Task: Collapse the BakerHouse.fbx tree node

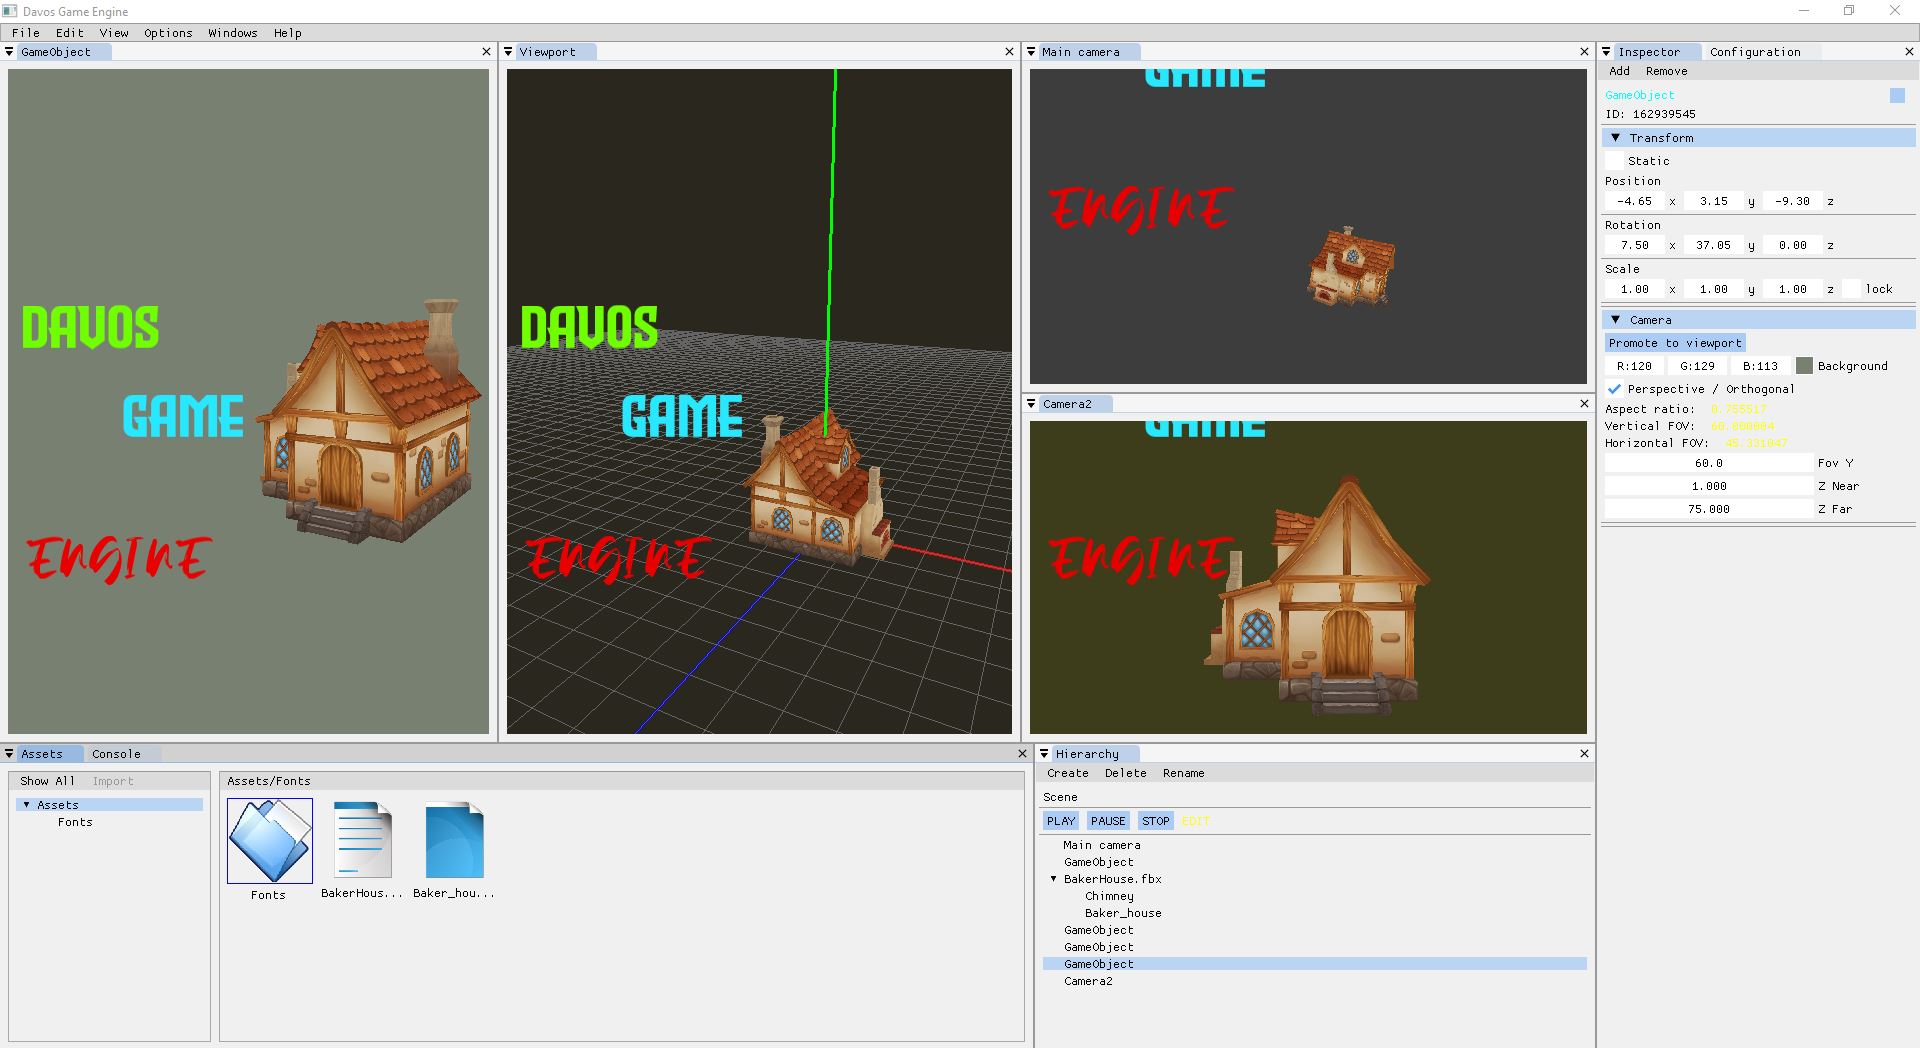Action: 1053,879
